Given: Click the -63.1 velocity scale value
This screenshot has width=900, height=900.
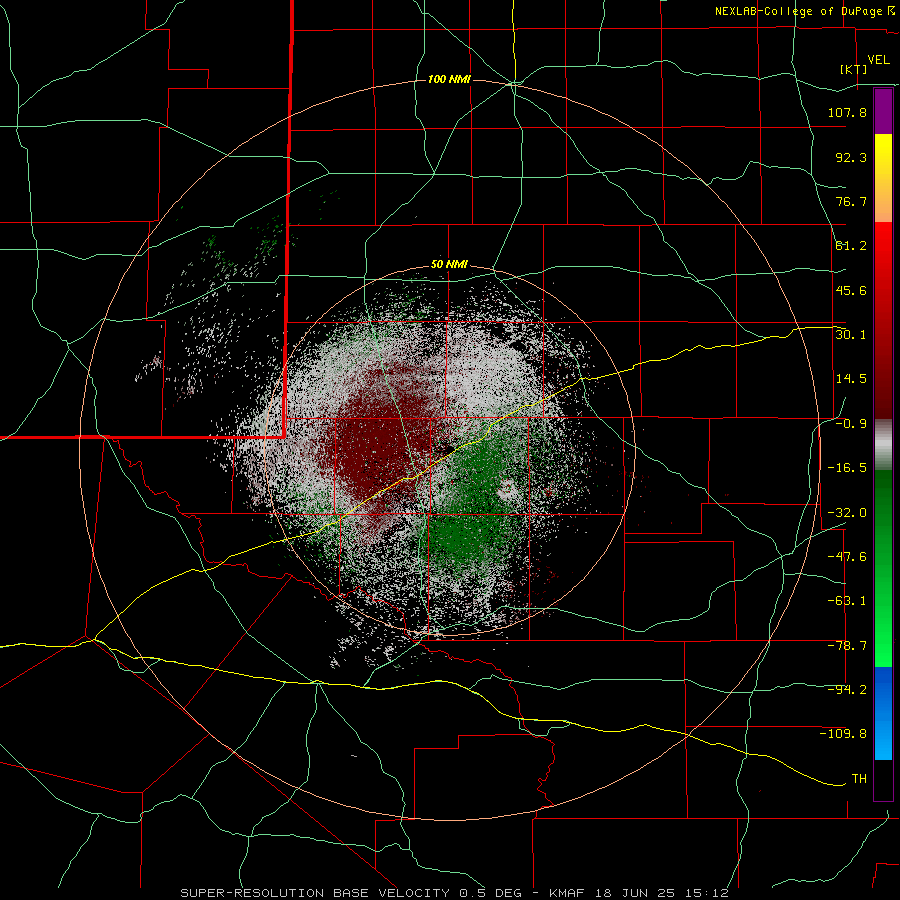Looking at the screenshot, I should click(x=847, y=601).
